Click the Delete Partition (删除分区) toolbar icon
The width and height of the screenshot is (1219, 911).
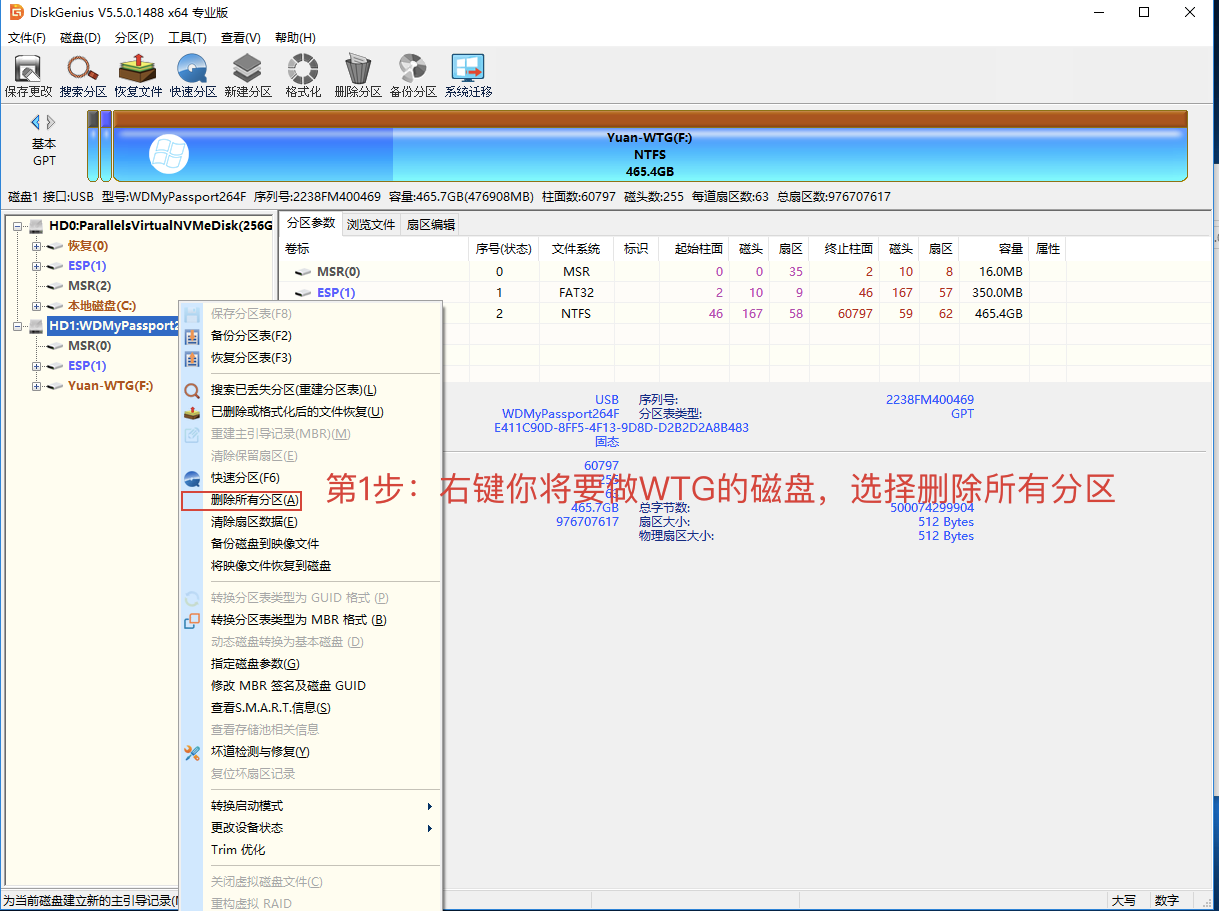358,76
